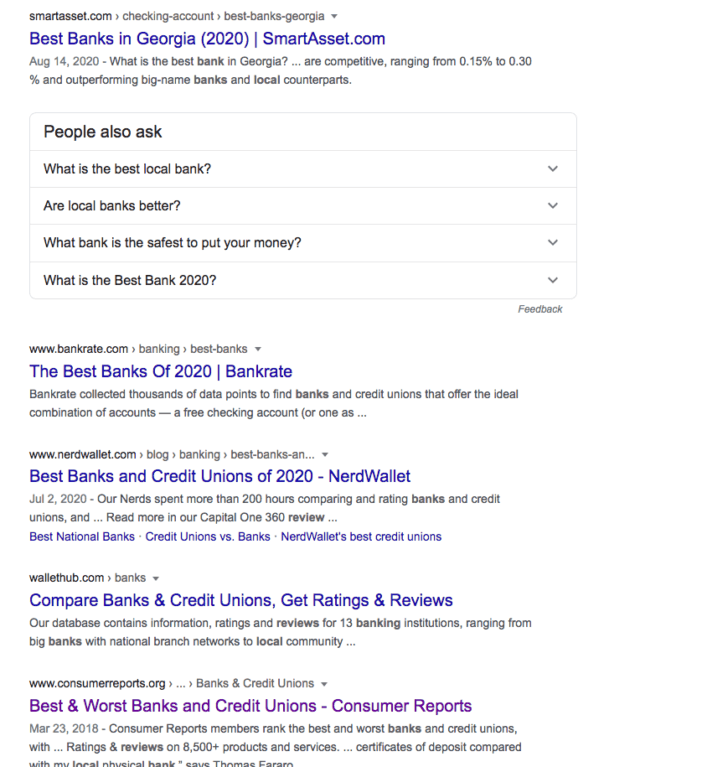The image size is (702, 767).
Task: Click the Feedback link below the questions
Action: pyautogui.click(x=540, y=309)
